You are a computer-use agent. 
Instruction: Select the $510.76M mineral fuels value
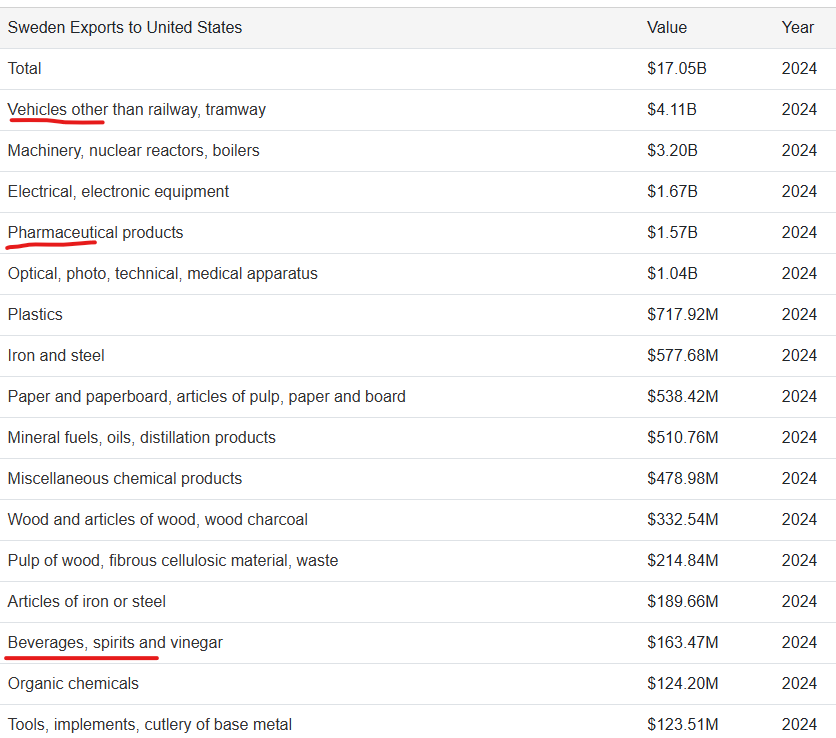pyautogui.click(x=682, y=437)
